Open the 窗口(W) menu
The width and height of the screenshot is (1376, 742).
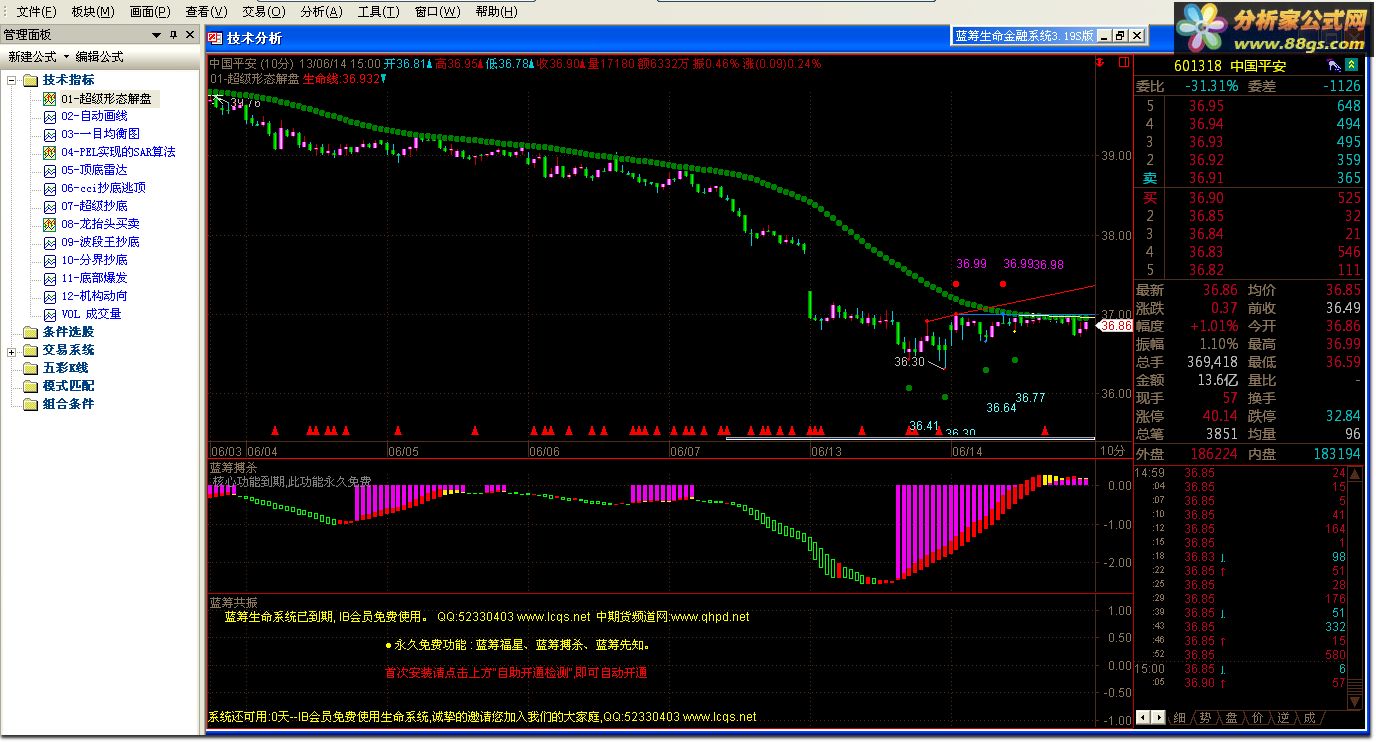tap(437, 12)
